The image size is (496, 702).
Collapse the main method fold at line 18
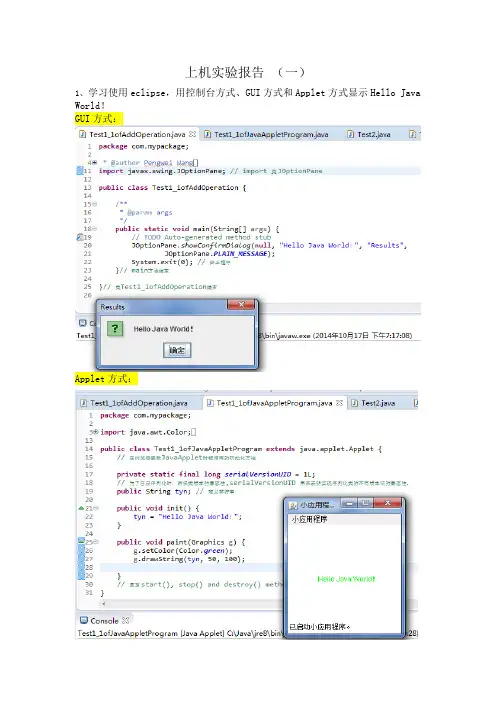94,229
